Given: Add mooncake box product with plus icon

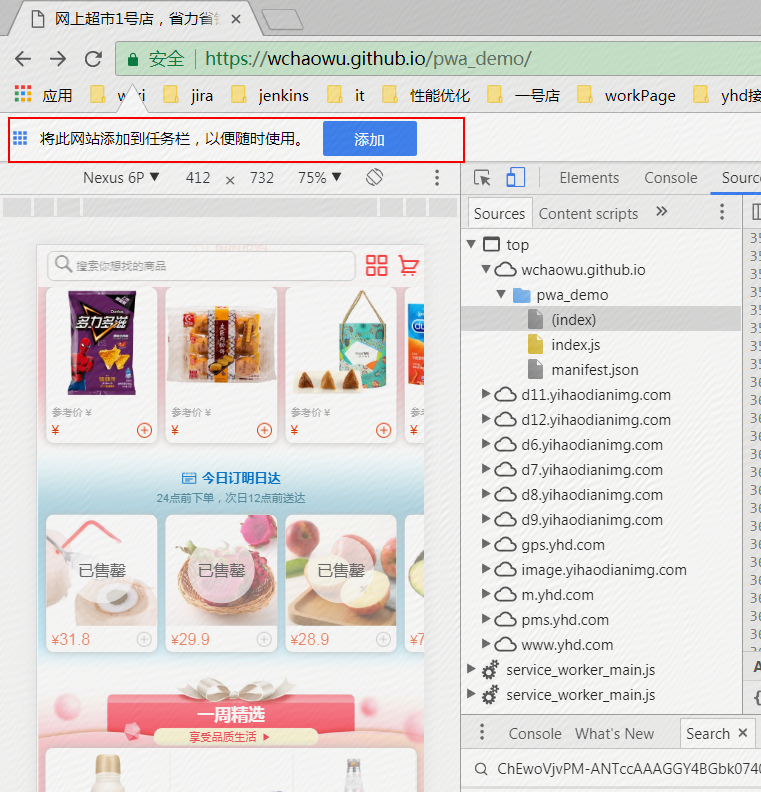Looking at the screenshot, I should (264, 430).
